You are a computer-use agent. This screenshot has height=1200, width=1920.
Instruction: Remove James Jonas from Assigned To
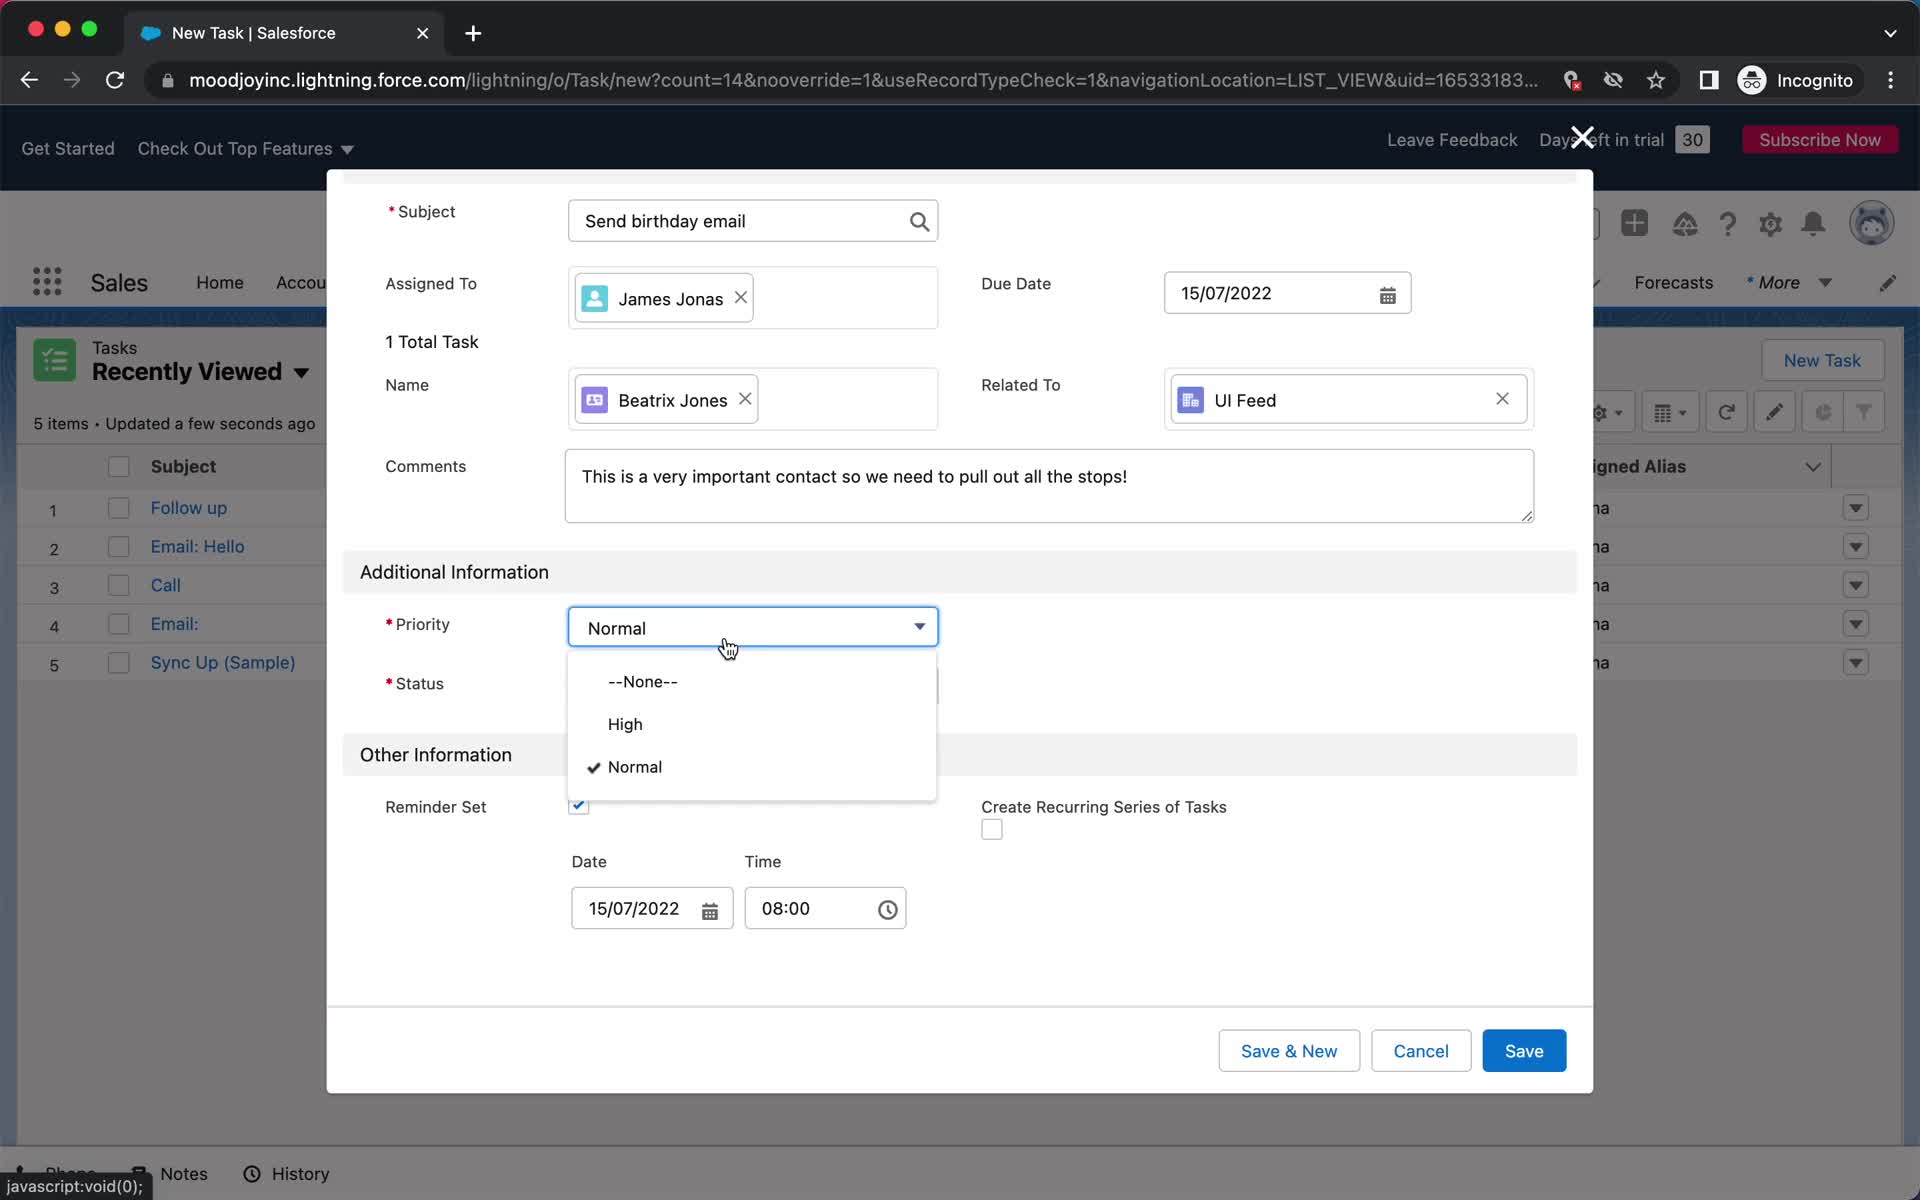(740, 298)
